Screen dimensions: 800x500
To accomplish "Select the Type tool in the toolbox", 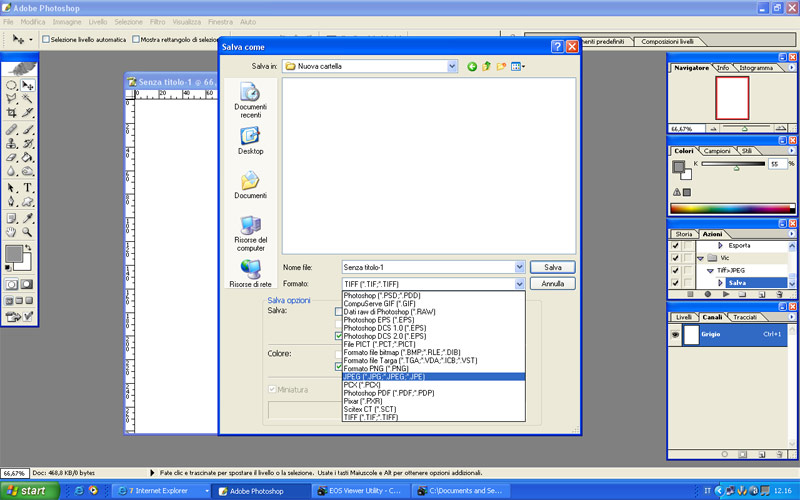I will tap(28, 187).
